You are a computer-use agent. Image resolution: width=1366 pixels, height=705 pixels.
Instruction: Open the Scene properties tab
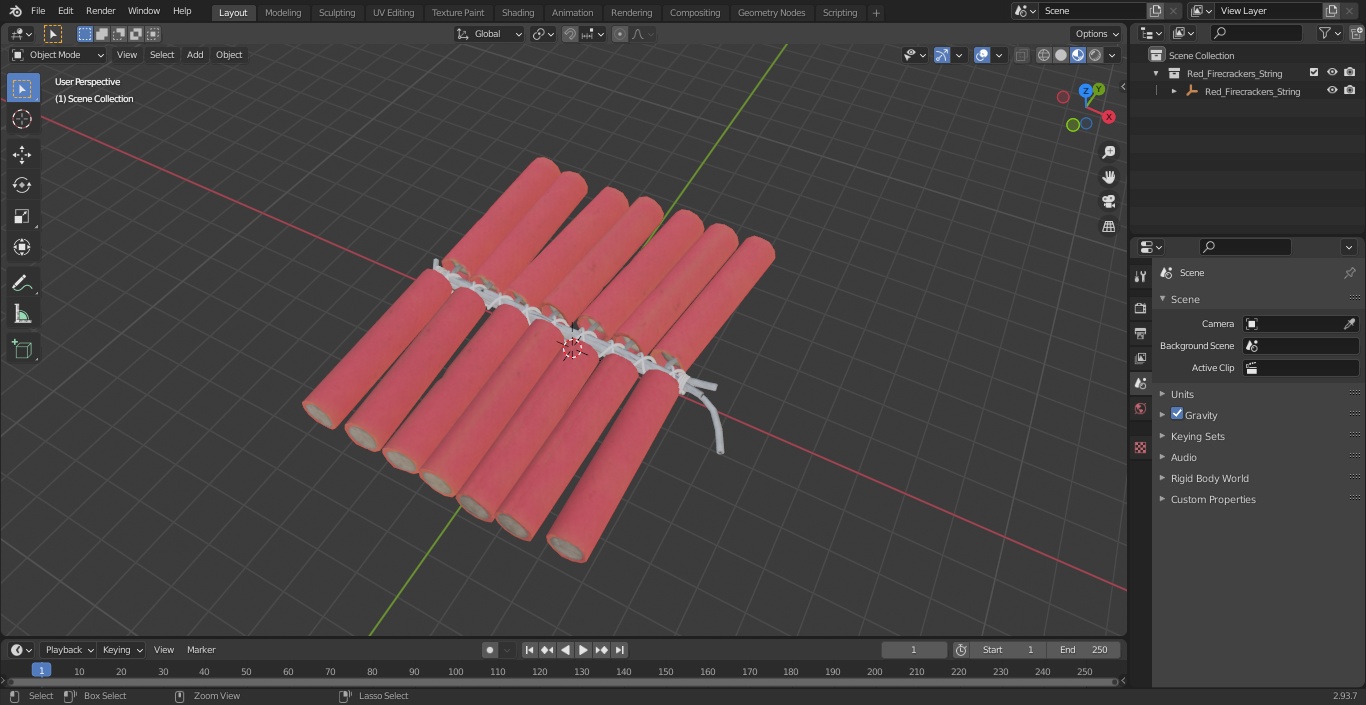pyautogui.click(x=1140, y=383)
